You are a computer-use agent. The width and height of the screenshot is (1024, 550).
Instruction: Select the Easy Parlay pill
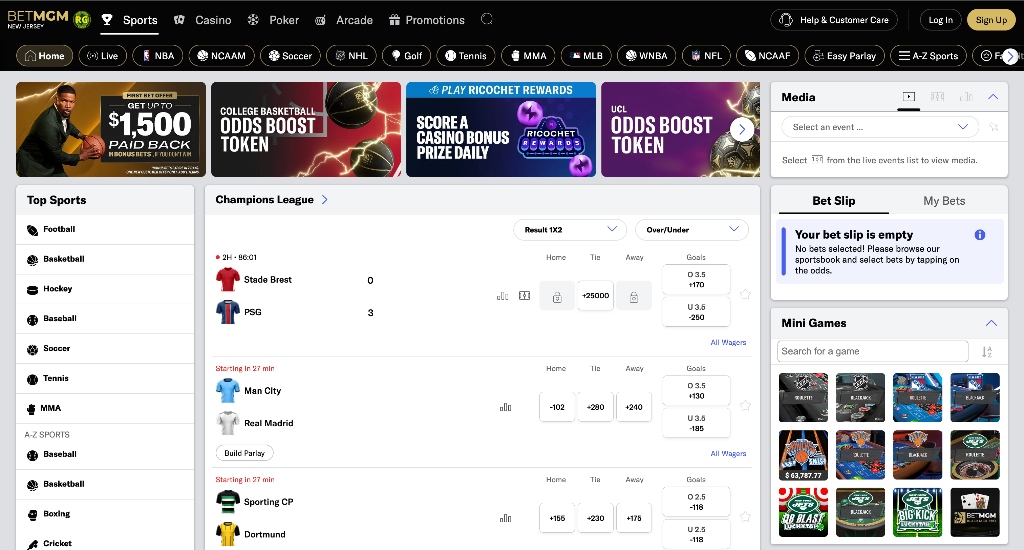pos(844,56)
